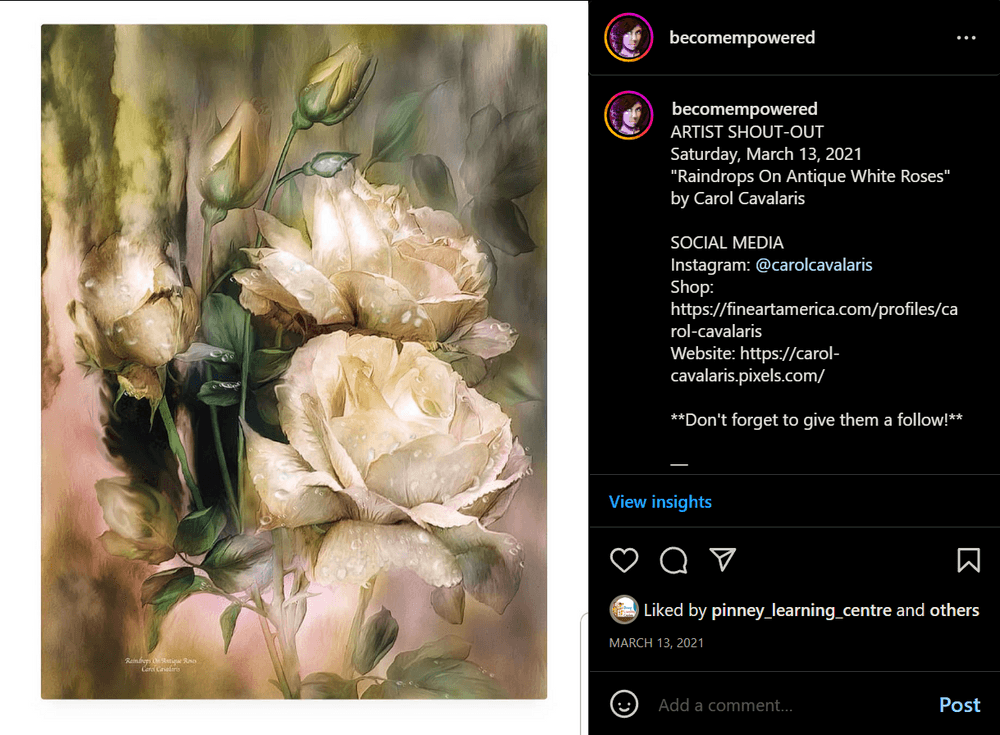This screenshot has width=1000, height=735.
Task: Open pinney_learning_centre profile link
Action: click(801, 611)
